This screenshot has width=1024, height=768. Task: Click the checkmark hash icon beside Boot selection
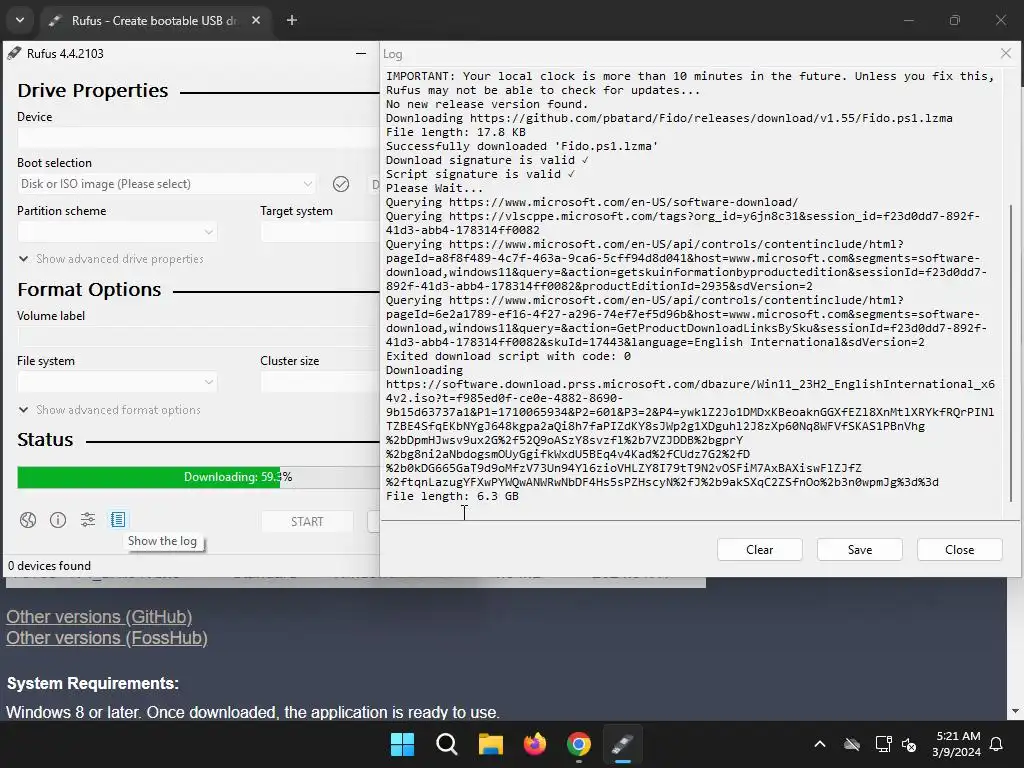pos(341,184)
